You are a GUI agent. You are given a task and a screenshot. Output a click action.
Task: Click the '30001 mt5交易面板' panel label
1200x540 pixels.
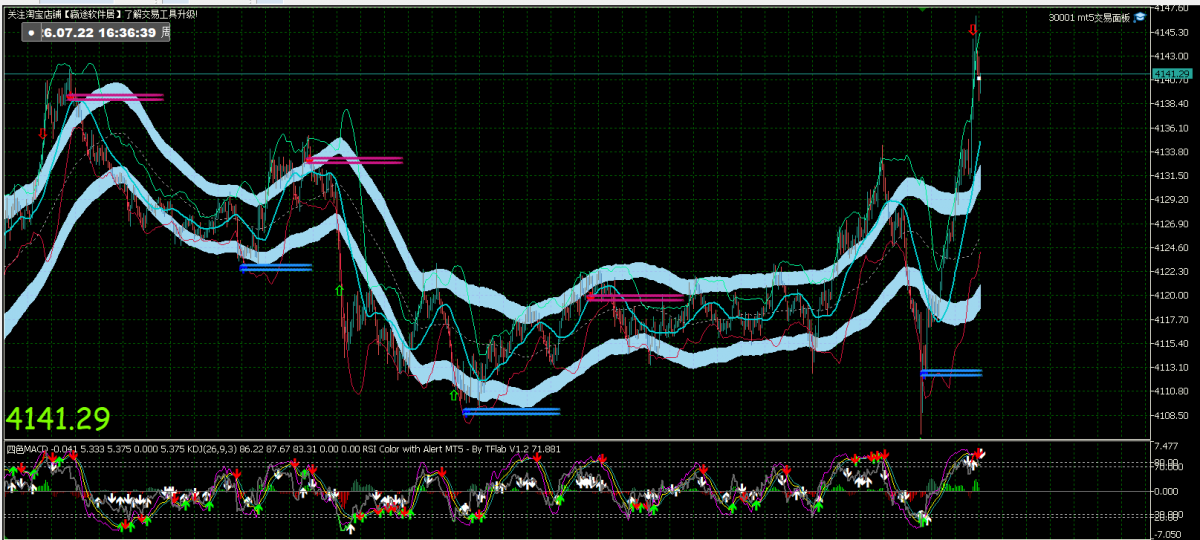(x=1089, y=18)
